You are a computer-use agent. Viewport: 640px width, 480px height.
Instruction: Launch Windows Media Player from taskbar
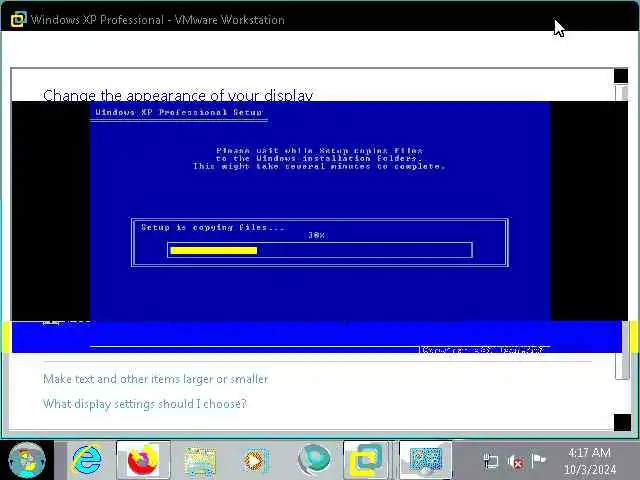click(x=256, y=461)
